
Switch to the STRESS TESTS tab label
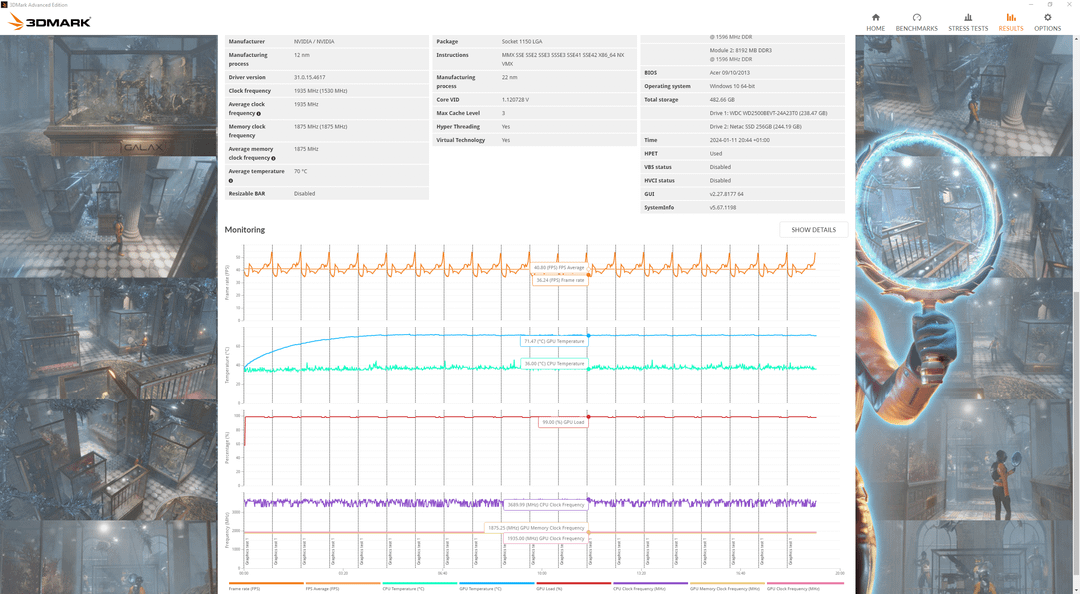(x=968, y=29)
